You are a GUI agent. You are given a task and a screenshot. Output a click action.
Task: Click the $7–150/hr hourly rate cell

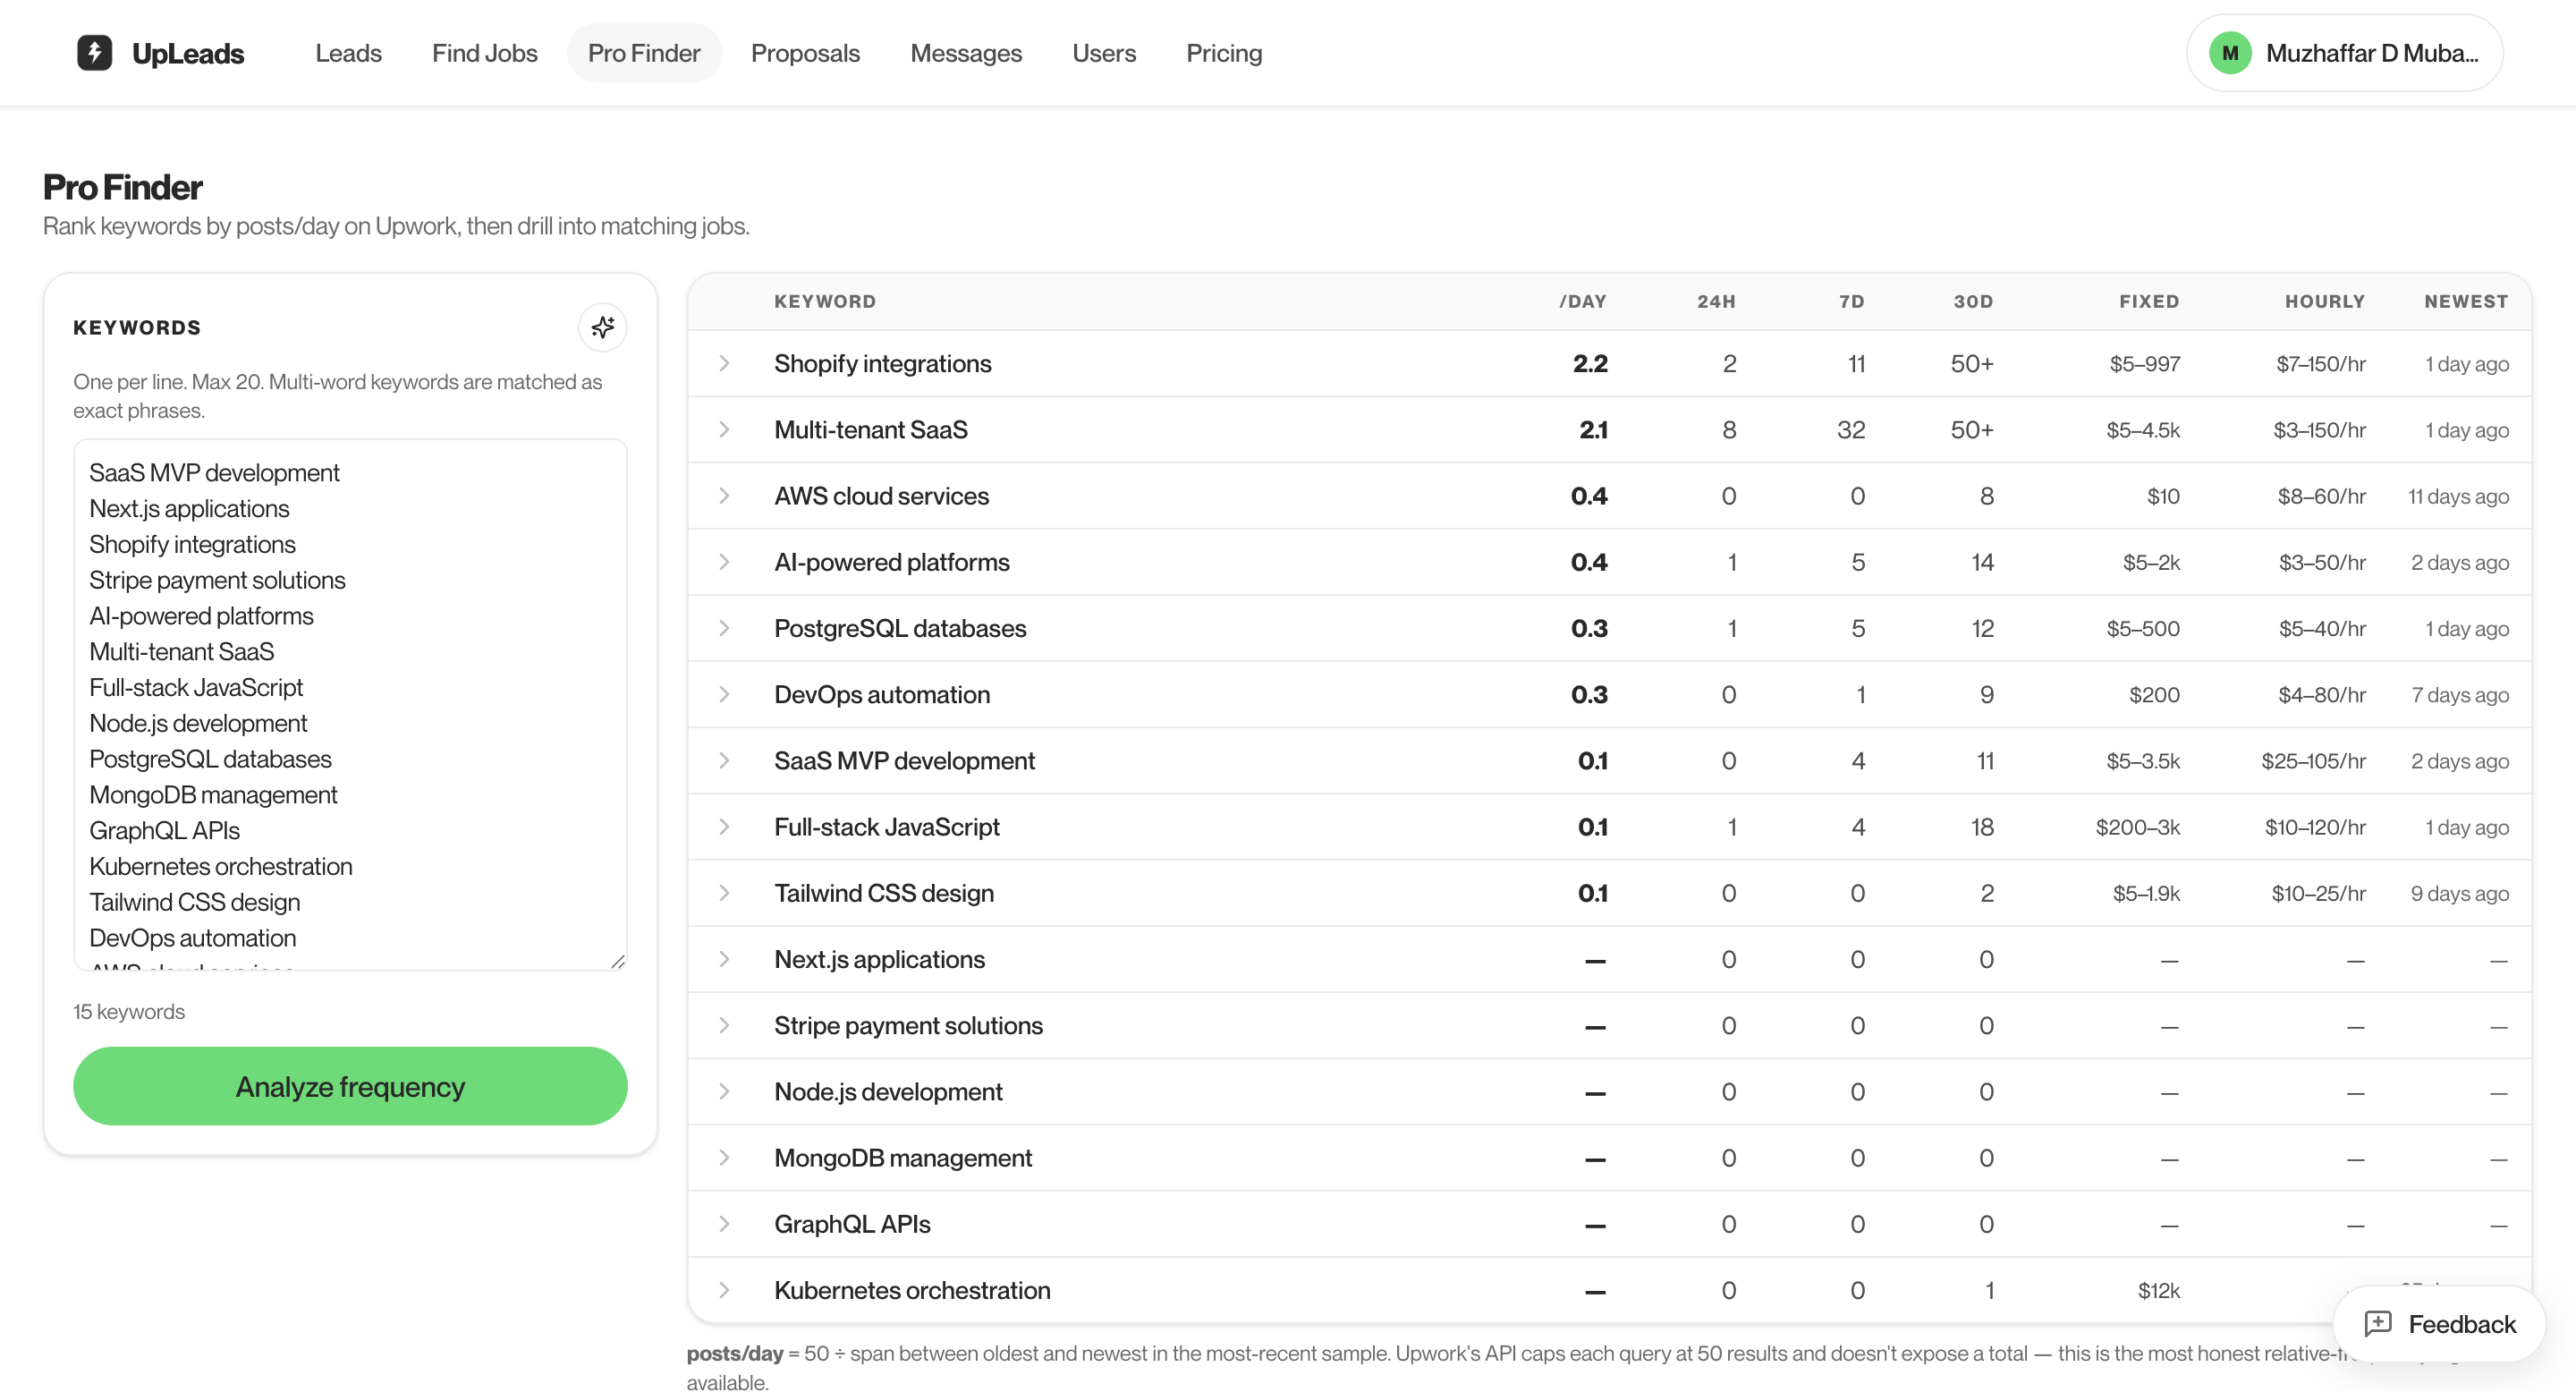click(2321, 364)
